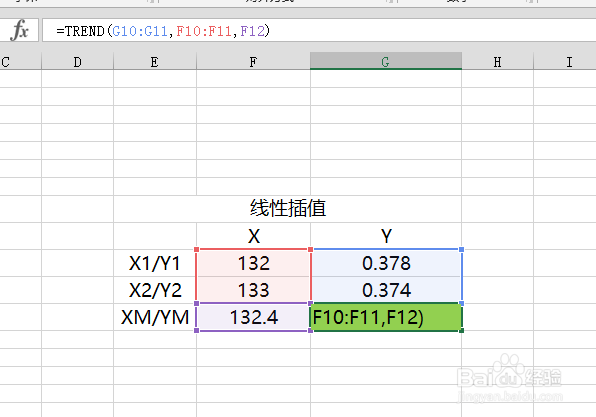Select the X1/Y1 label cell

coord(155,263)
